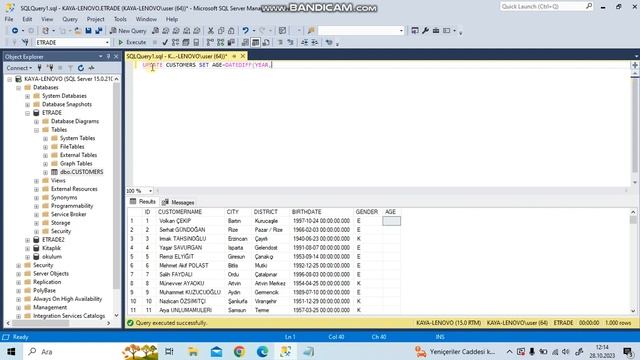The image size is (640, 360).
Task: Click the Display Estimated Execution Plan icon
Action: click(x=175, y=42)
